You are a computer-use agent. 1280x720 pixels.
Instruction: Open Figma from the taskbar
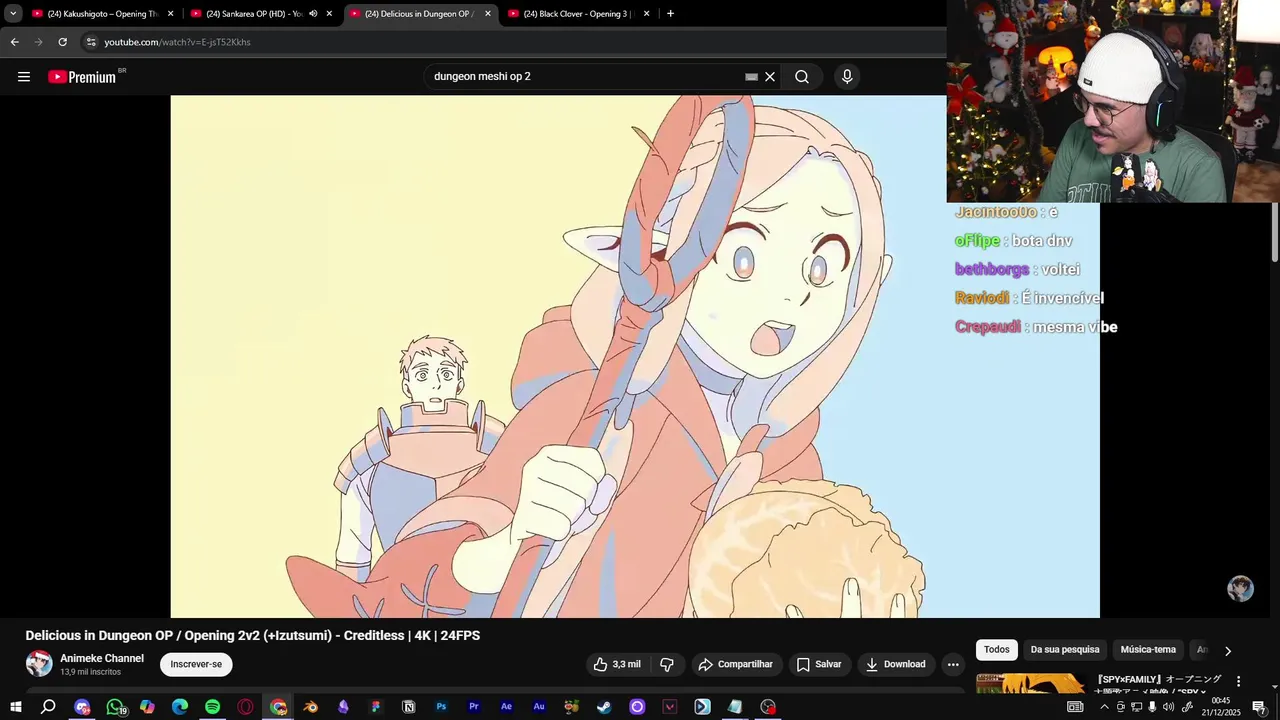point(376,707)
